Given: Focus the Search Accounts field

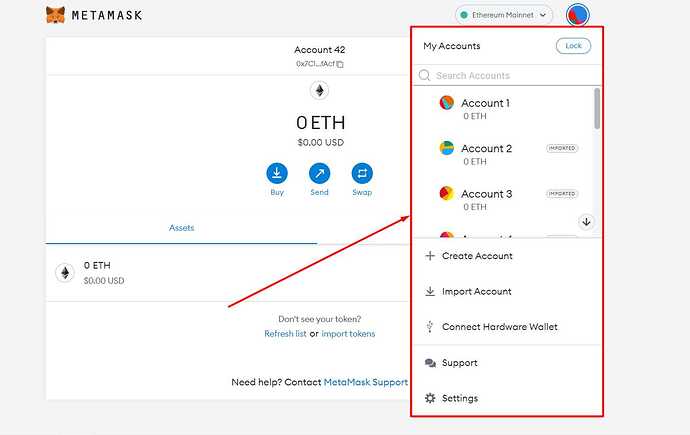Looking at the screenshot, I should [x=506, y=76].
